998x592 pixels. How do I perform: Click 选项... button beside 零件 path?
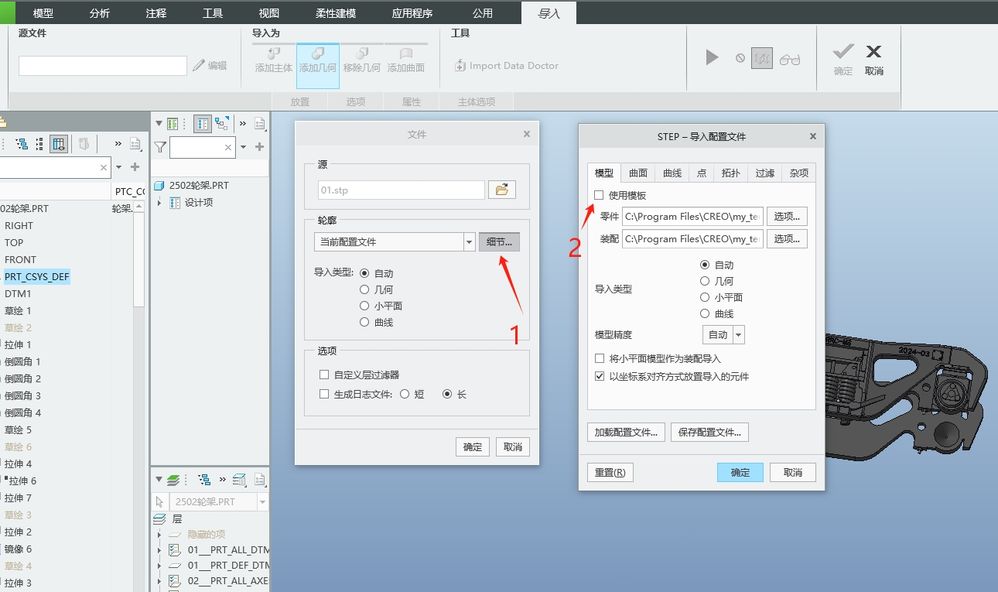787,216
